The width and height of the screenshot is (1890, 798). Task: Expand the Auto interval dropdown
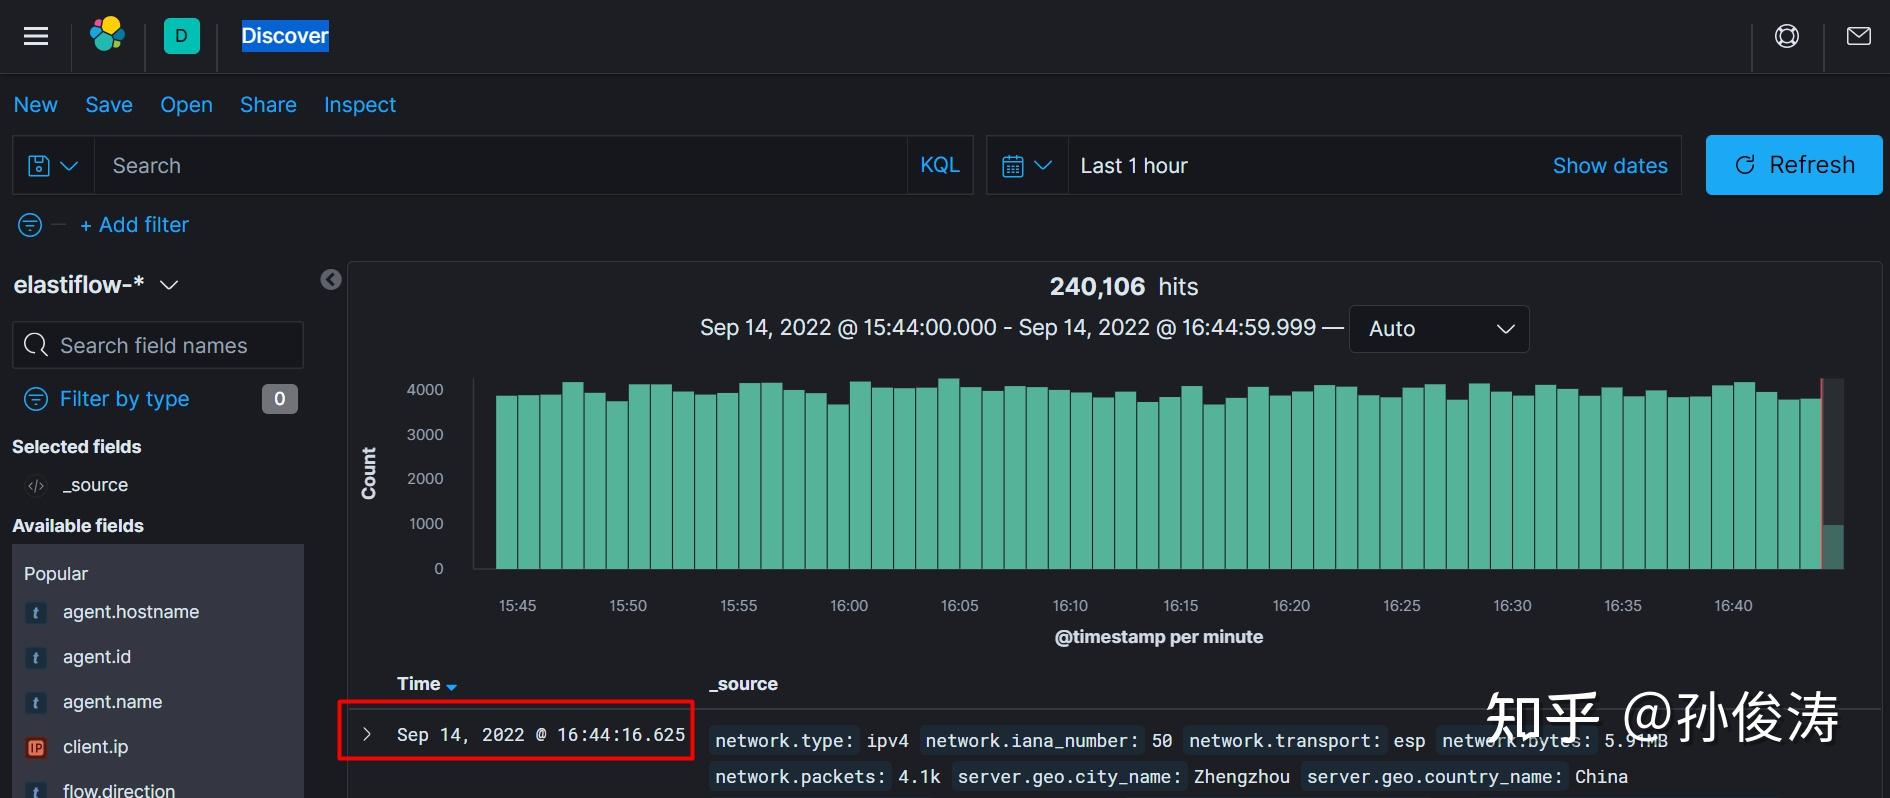(x=1438, y=329)
